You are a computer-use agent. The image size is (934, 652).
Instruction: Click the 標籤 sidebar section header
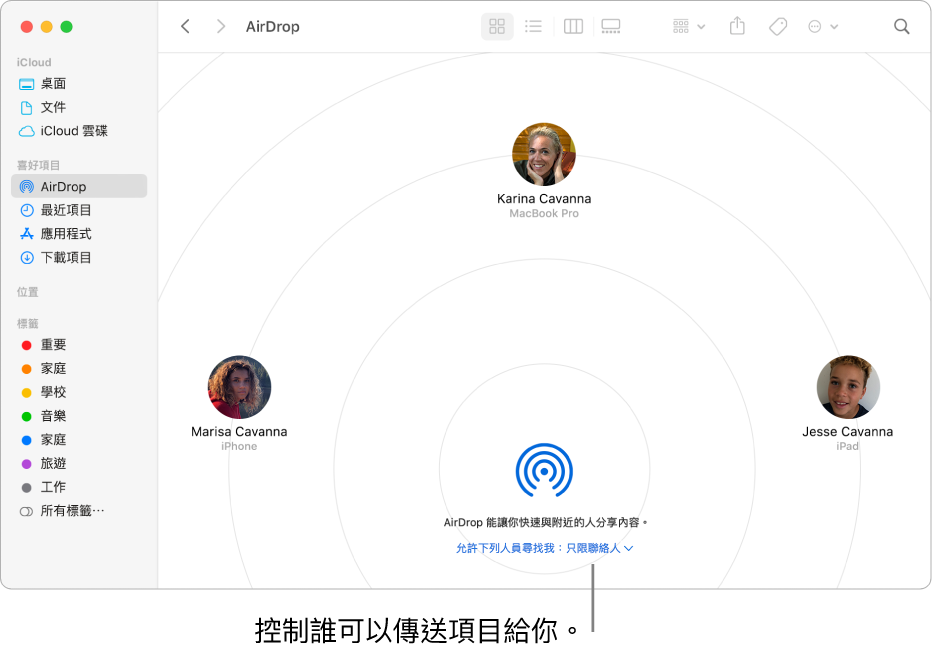(27, 323)
